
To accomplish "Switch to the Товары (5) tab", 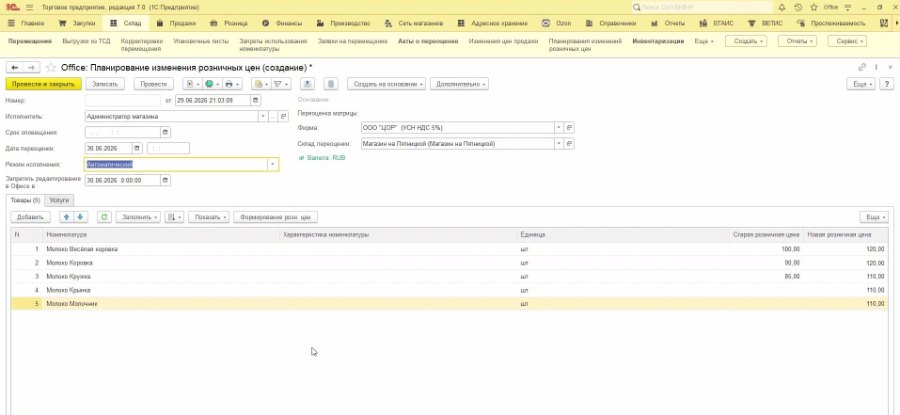I will (x=25, y=200).
